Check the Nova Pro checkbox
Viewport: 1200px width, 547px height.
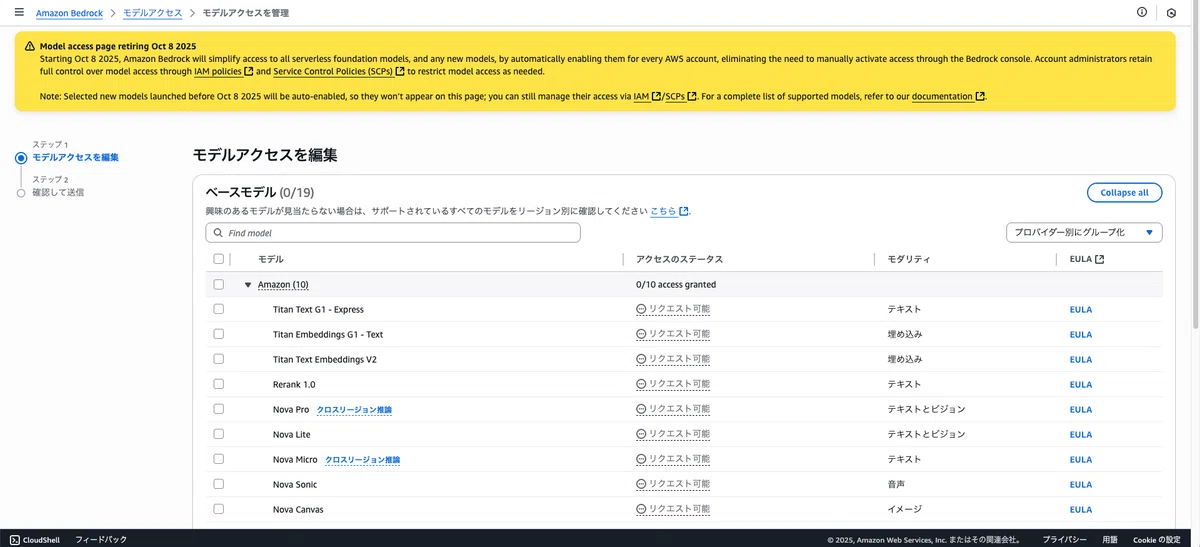(219, 409)
